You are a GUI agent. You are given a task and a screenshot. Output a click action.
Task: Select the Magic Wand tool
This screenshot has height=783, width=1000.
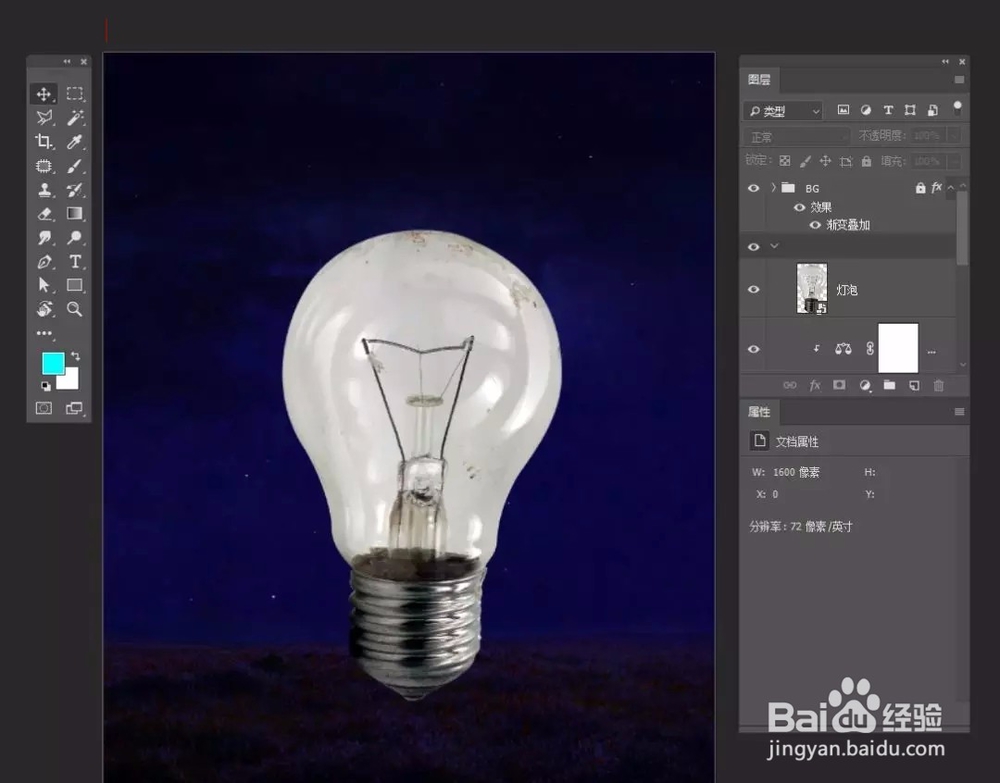coord(75,118)
